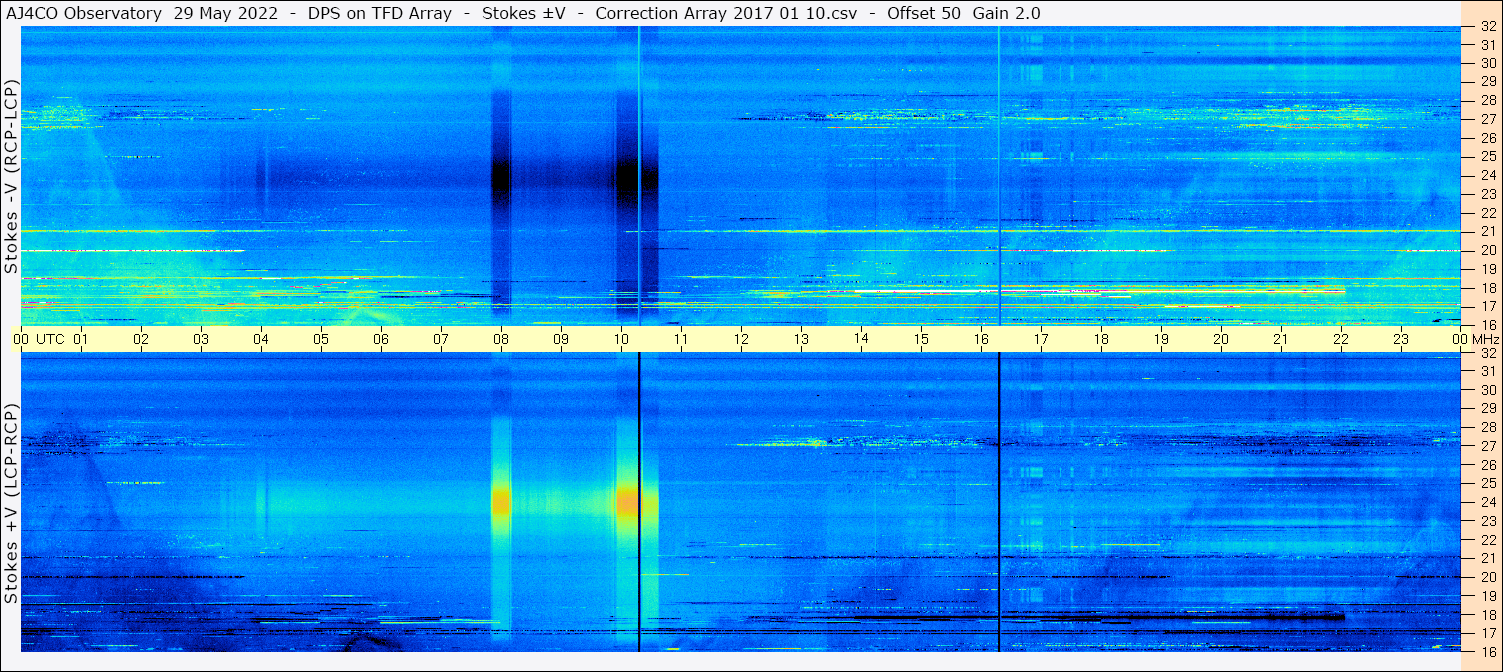This screenshot has width=1503, height=672.
Task: Click upper panel vertical line after 10 UTC
Action: coord(638,176)
